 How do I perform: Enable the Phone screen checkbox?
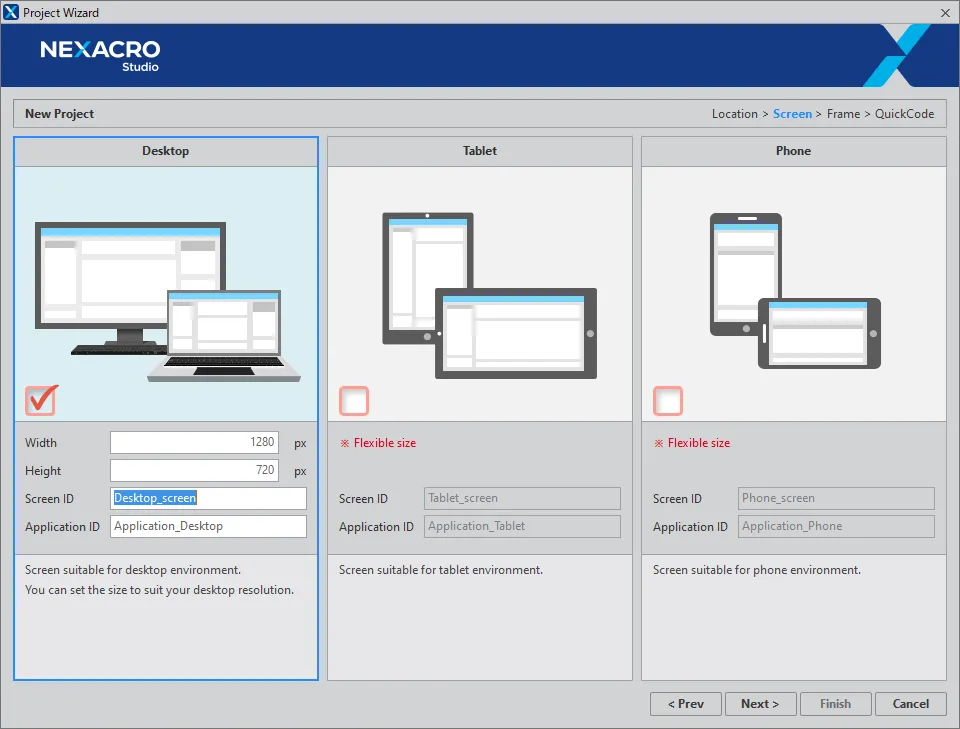(x=668, y=401)
